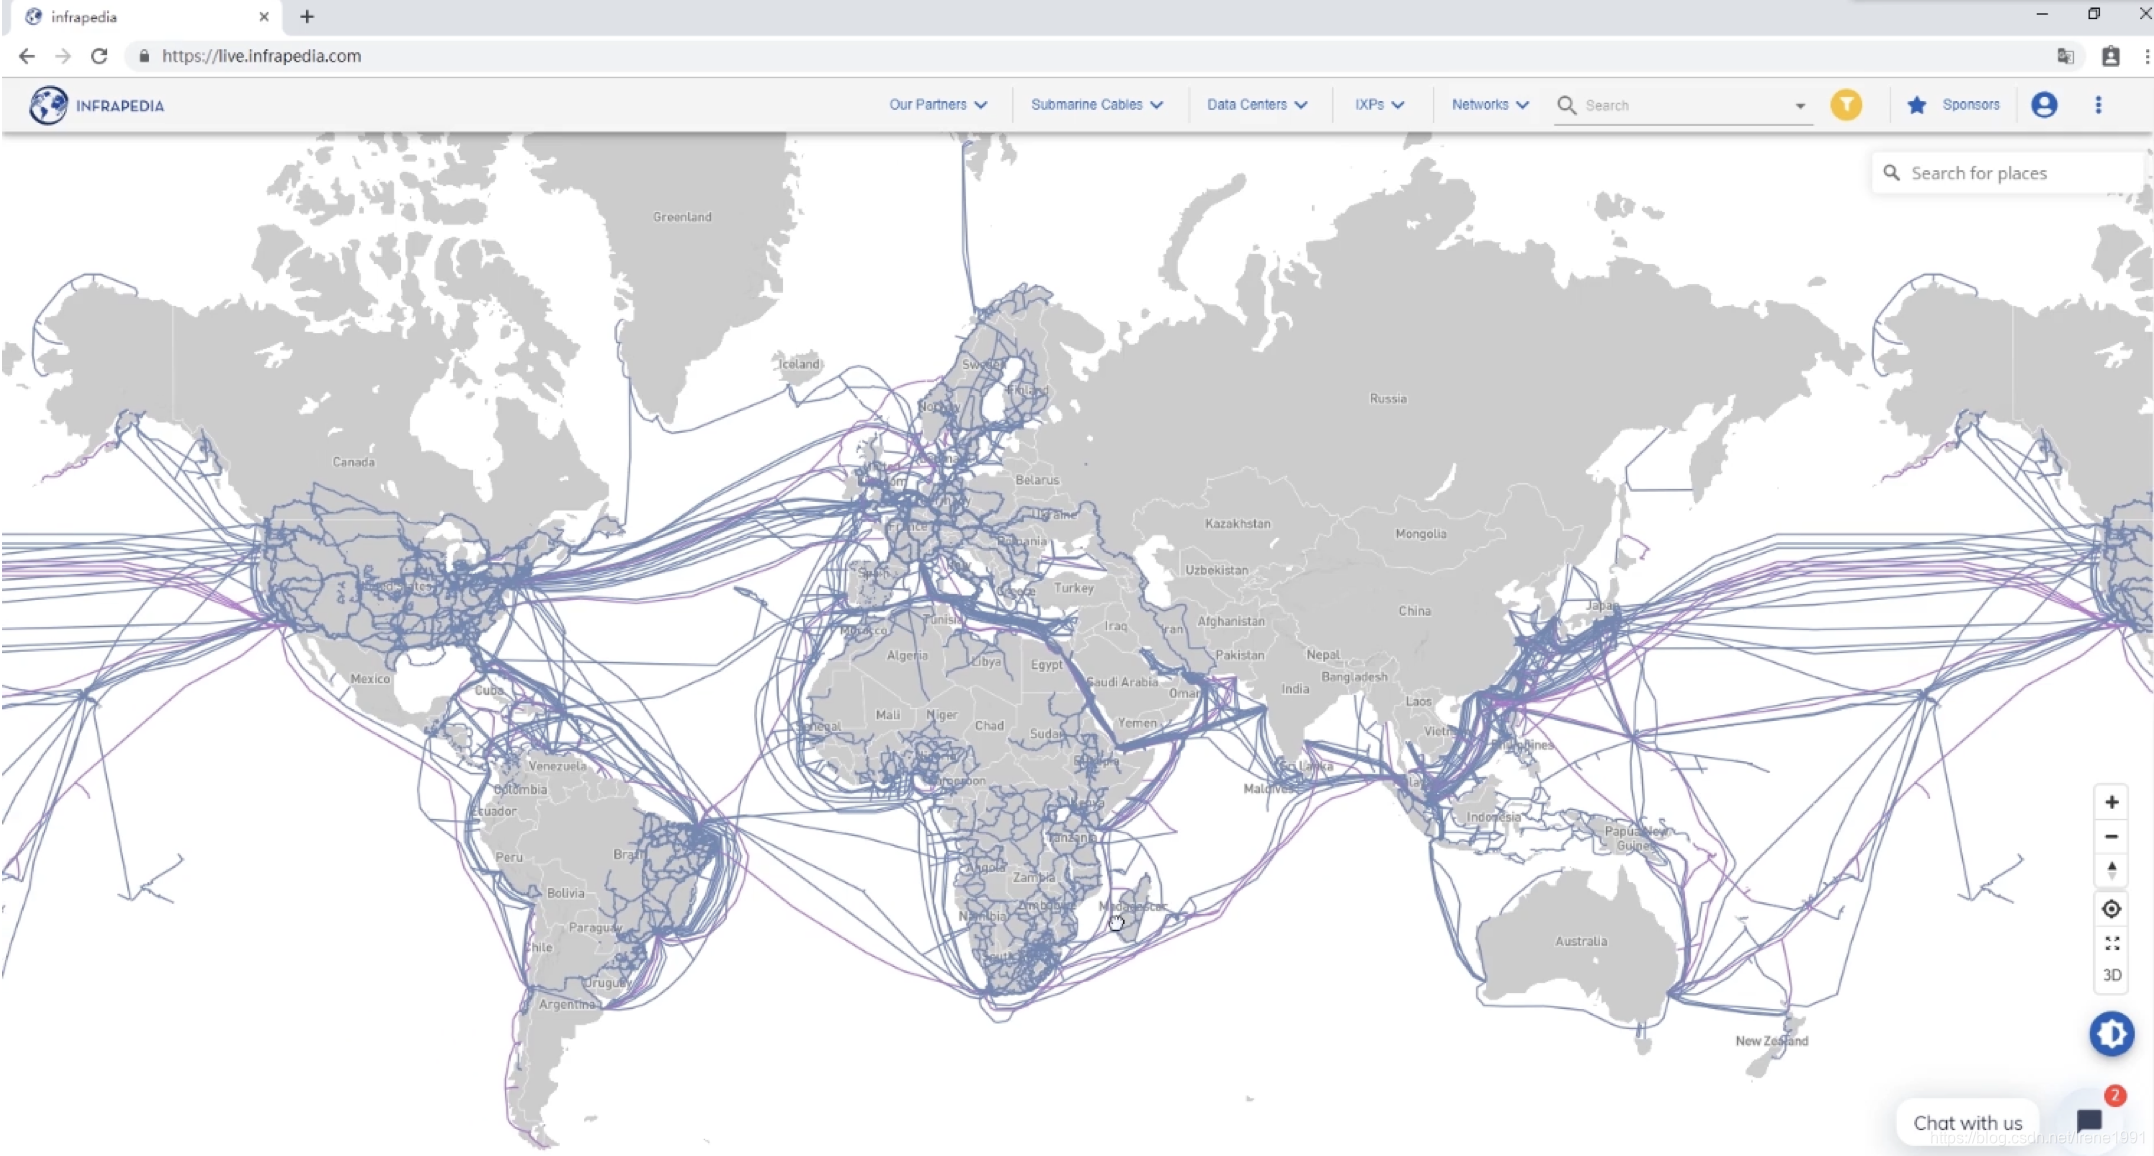Screen dimensions: 2154x1156
Task: Open the vertical three-dot app menu
Action: click(2098, 105)
